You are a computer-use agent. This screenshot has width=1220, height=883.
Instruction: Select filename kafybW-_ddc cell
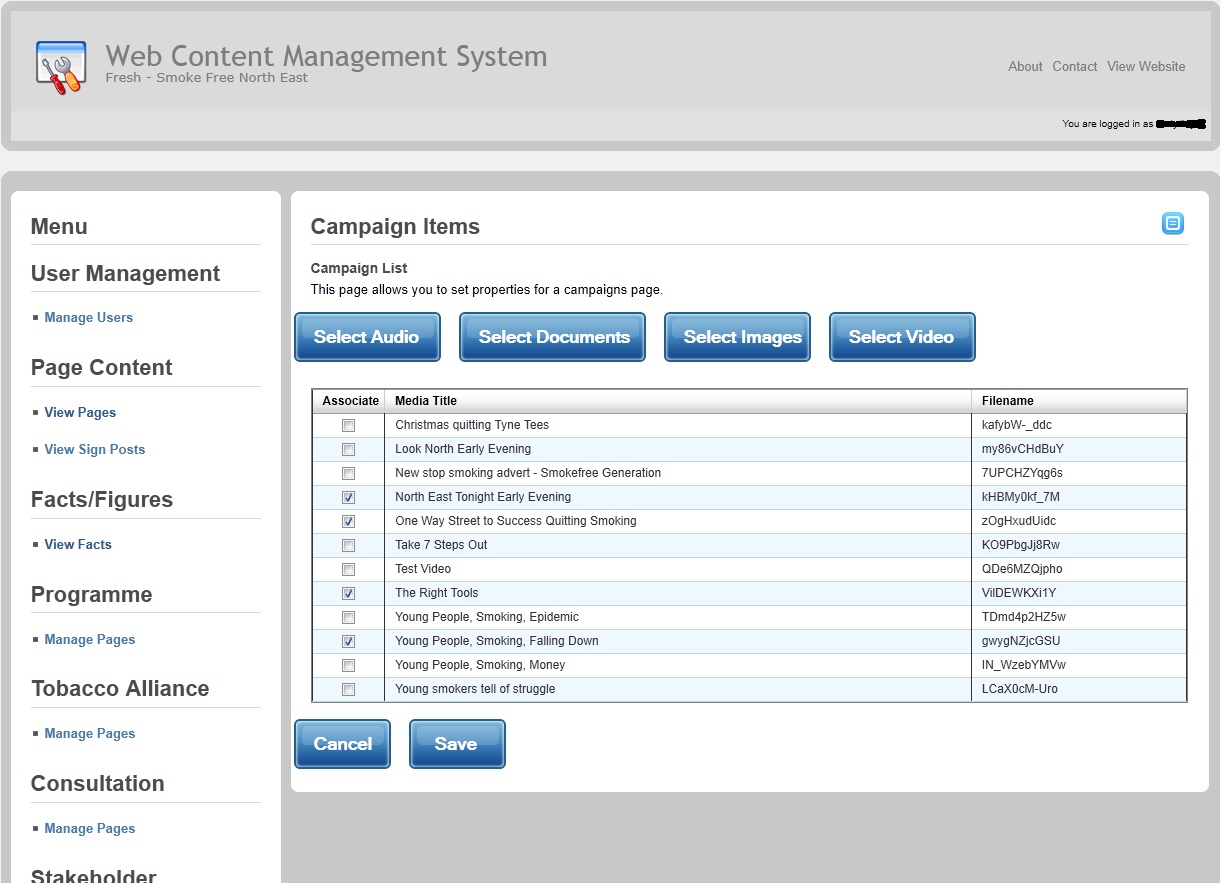(1079, 425)
